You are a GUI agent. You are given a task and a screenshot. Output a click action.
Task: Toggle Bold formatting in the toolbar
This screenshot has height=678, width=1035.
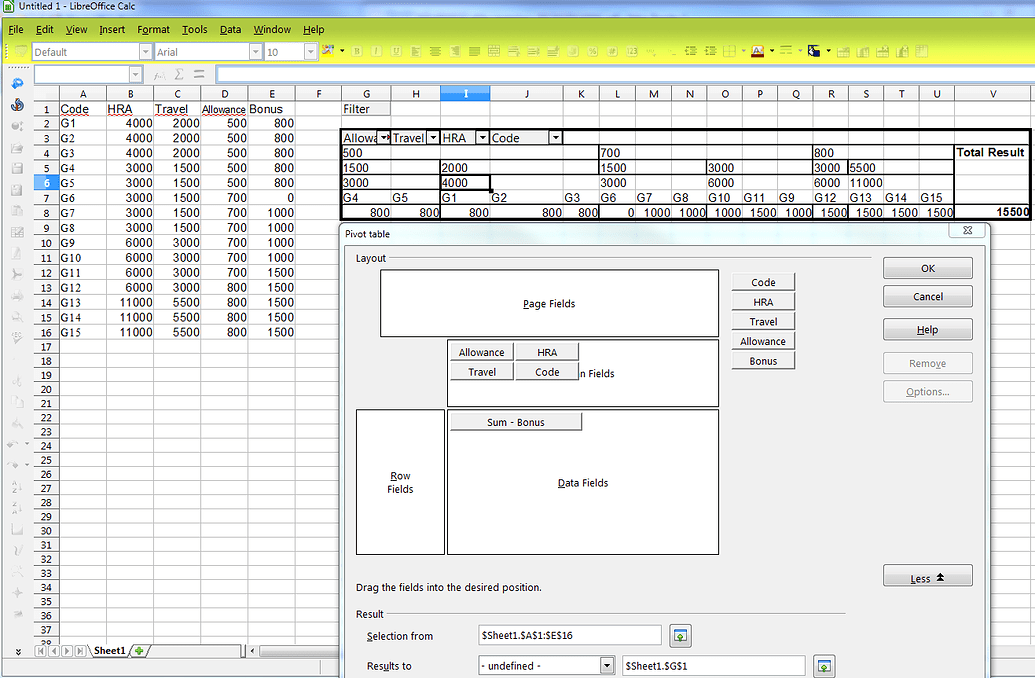(354, 51)
